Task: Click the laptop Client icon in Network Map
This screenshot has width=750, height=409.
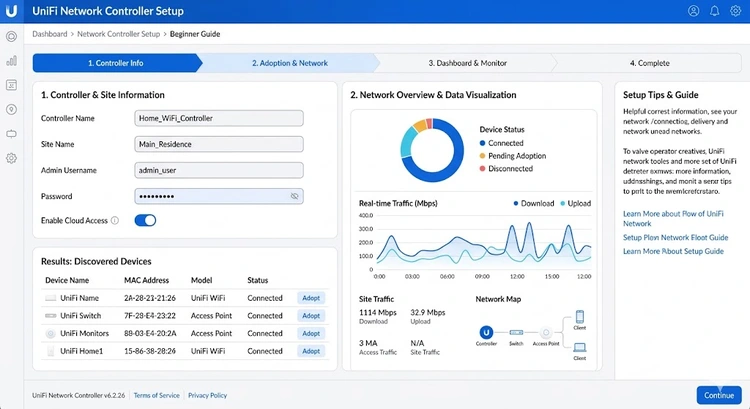Action: (x=580, y=347)
